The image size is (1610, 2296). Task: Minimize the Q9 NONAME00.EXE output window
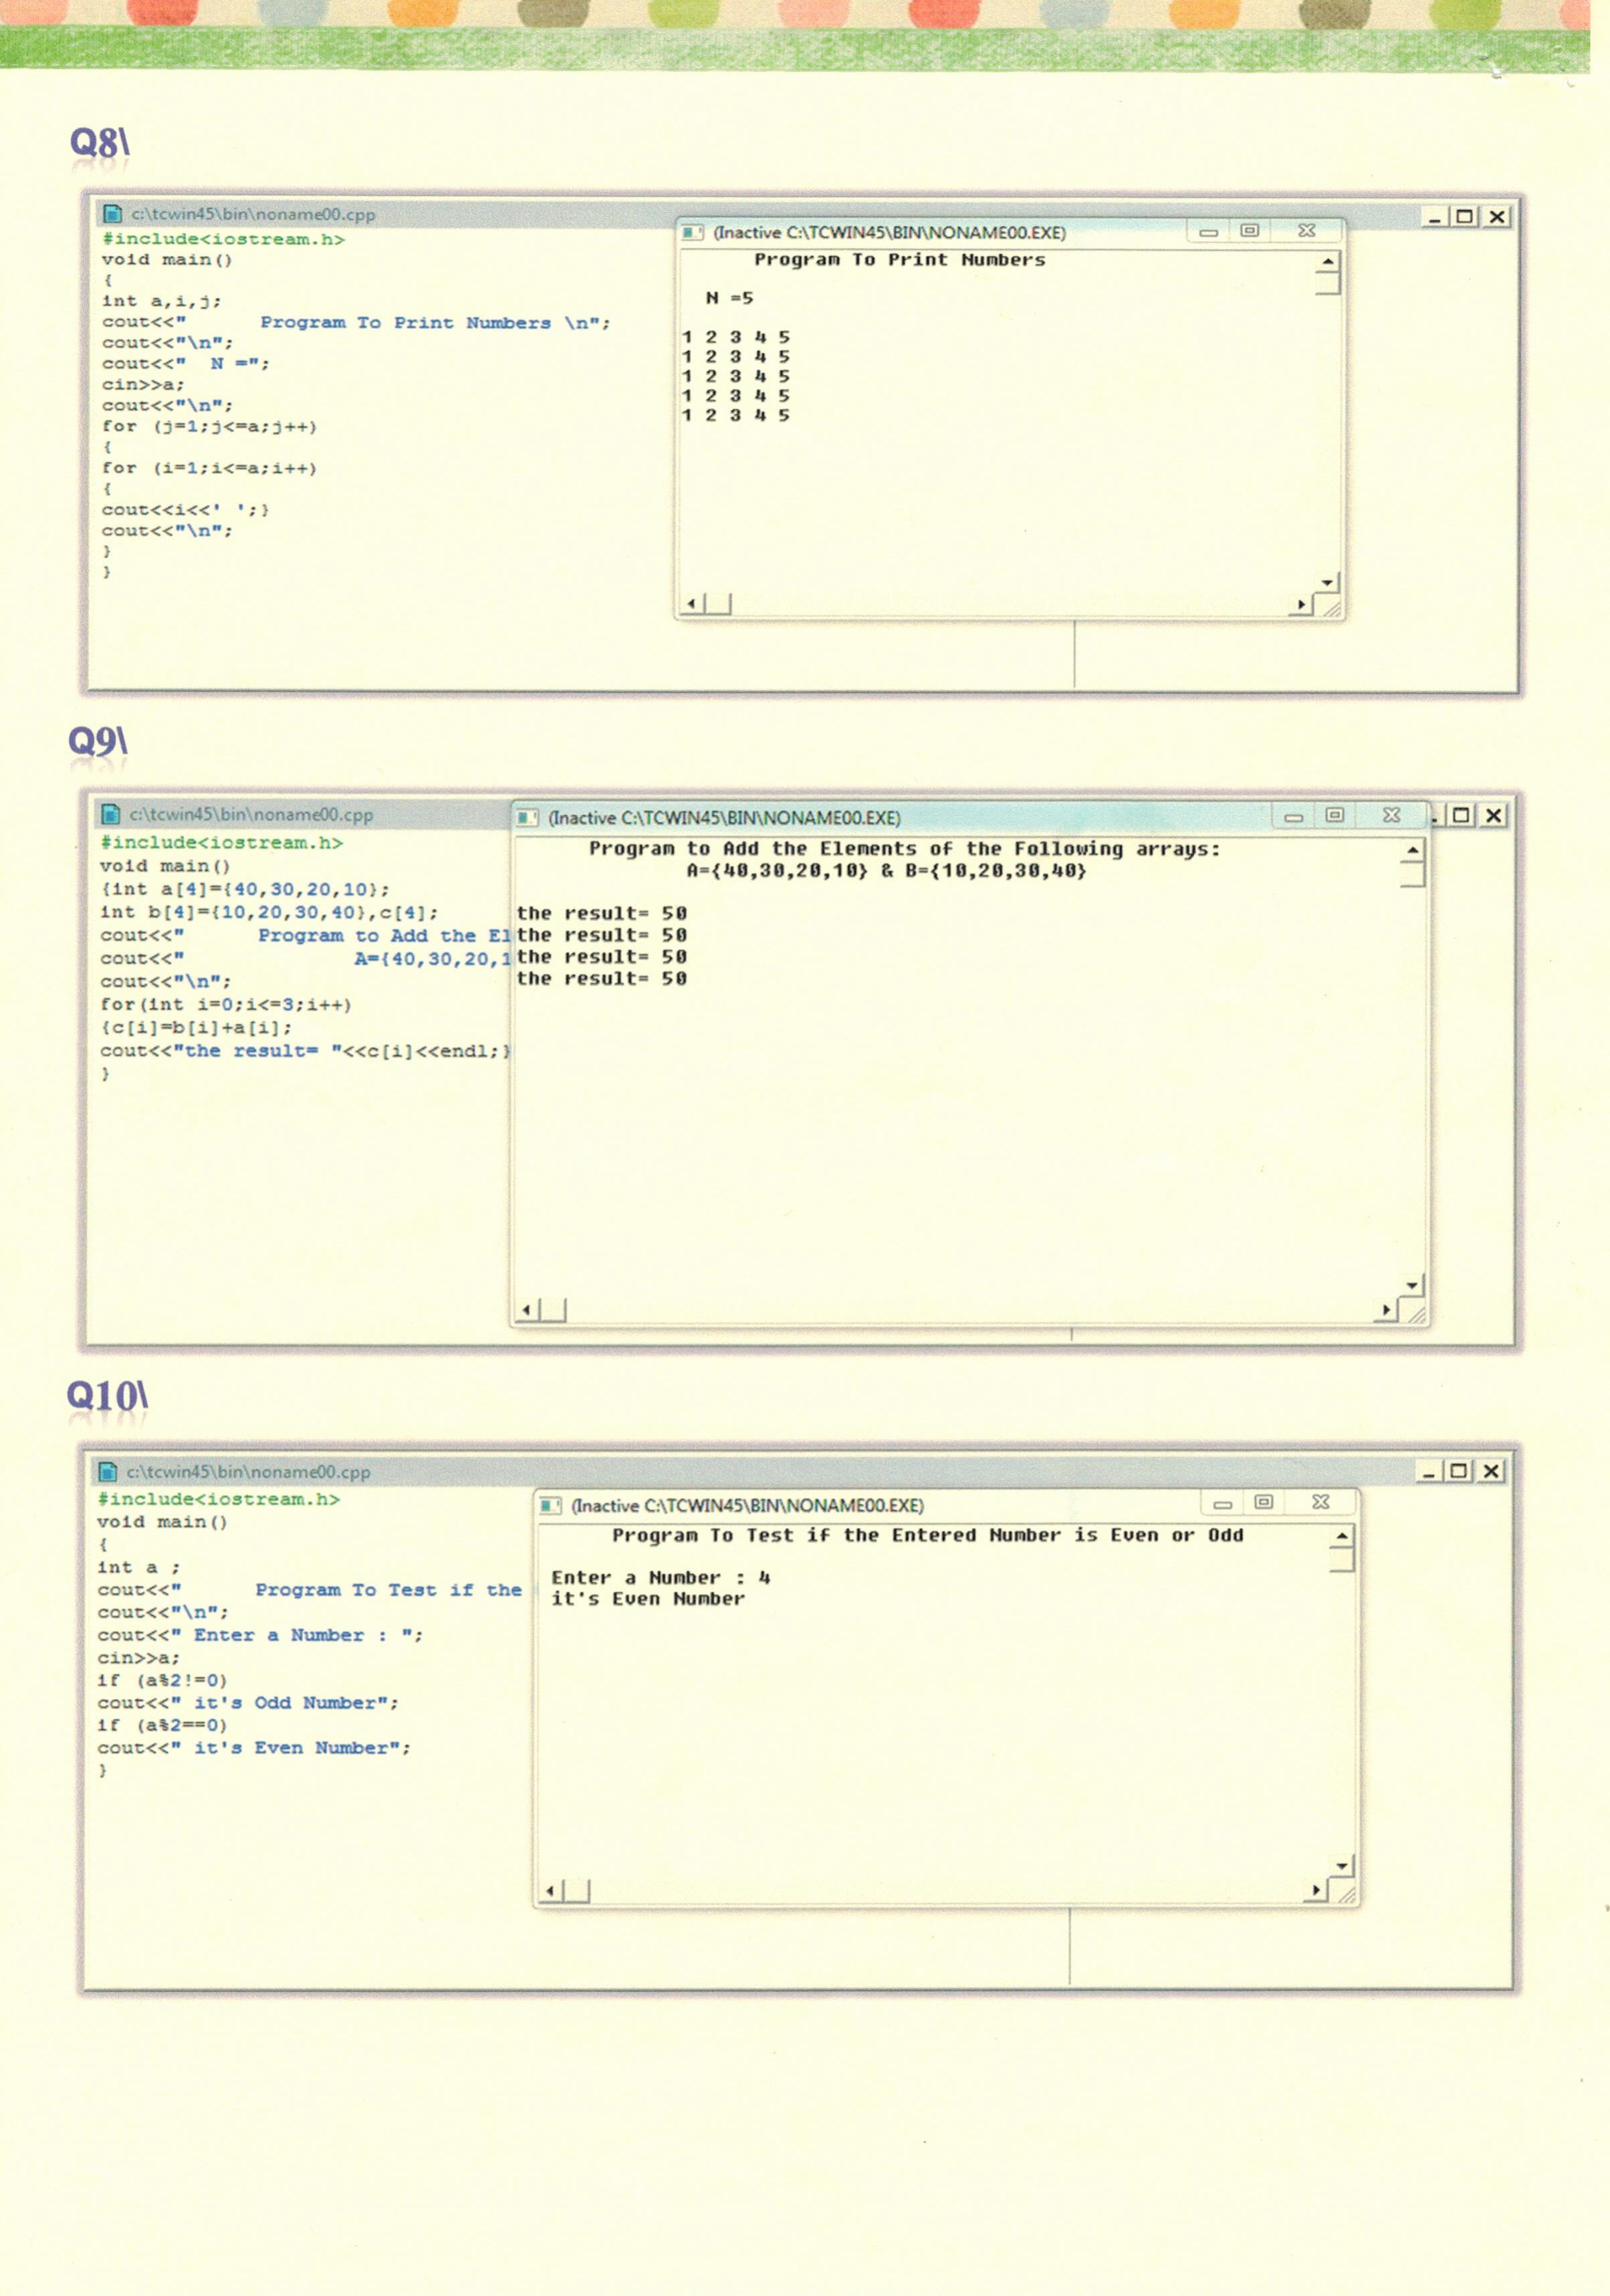pyautogui.click(x=1294, y=817)
